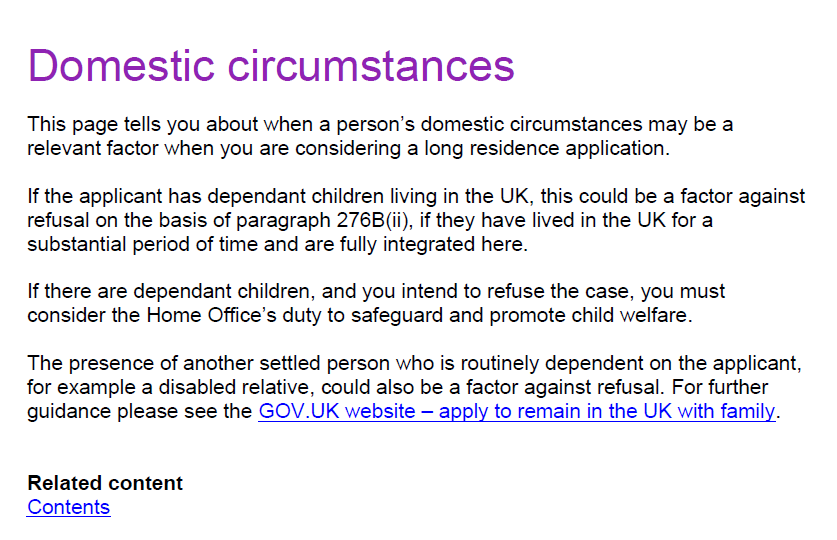Viewport: 837px width, 540px height.
Task: Click the Related content heading
Action: point(105,483)
